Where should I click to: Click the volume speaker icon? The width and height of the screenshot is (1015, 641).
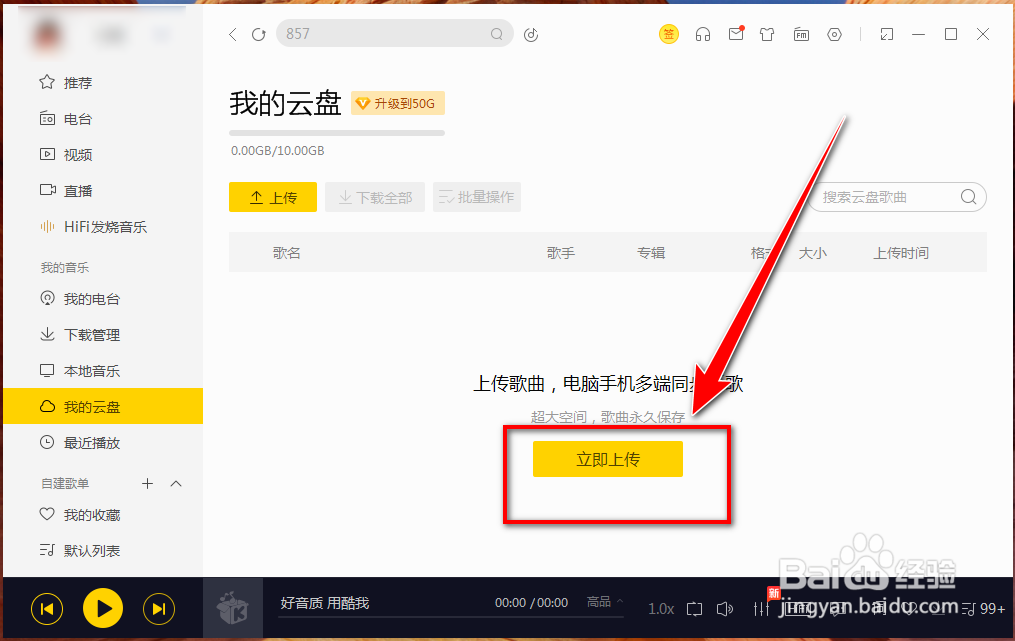[x=725, y=608]
